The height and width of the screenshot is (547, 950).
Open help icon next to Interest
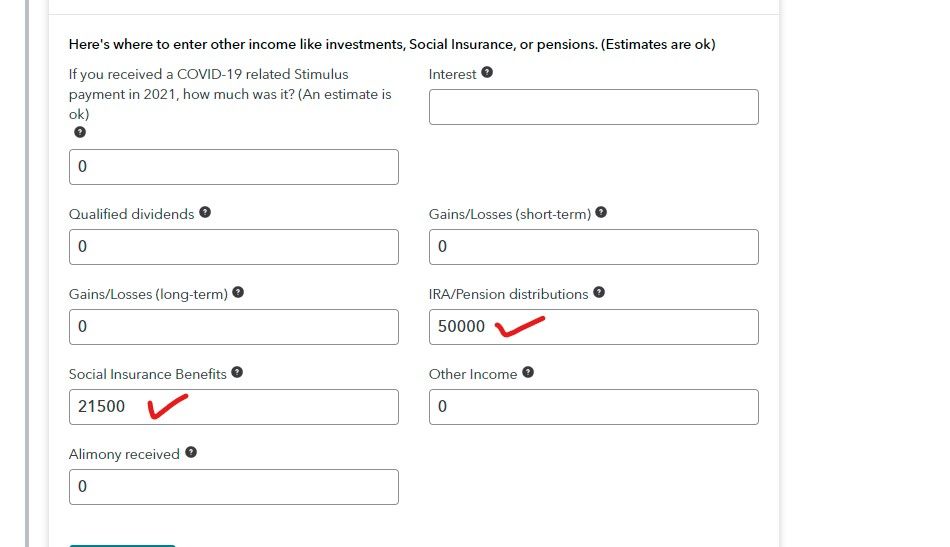[487, 73]
